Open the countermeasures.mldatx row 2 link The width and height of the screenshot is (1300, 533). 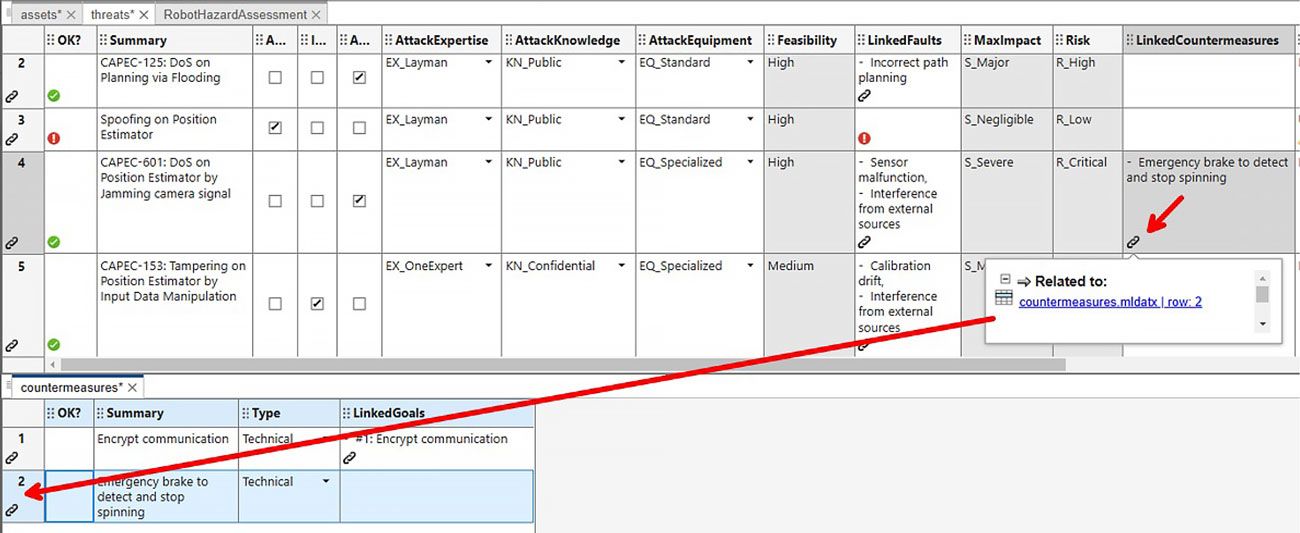point(1110,301)
